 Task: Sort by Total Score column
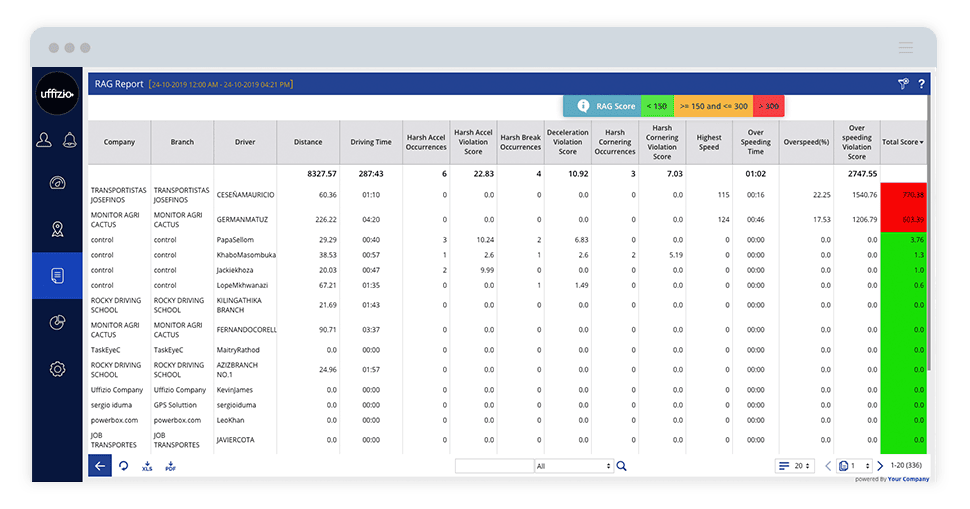pyautogui.click(x=903, y=142)
